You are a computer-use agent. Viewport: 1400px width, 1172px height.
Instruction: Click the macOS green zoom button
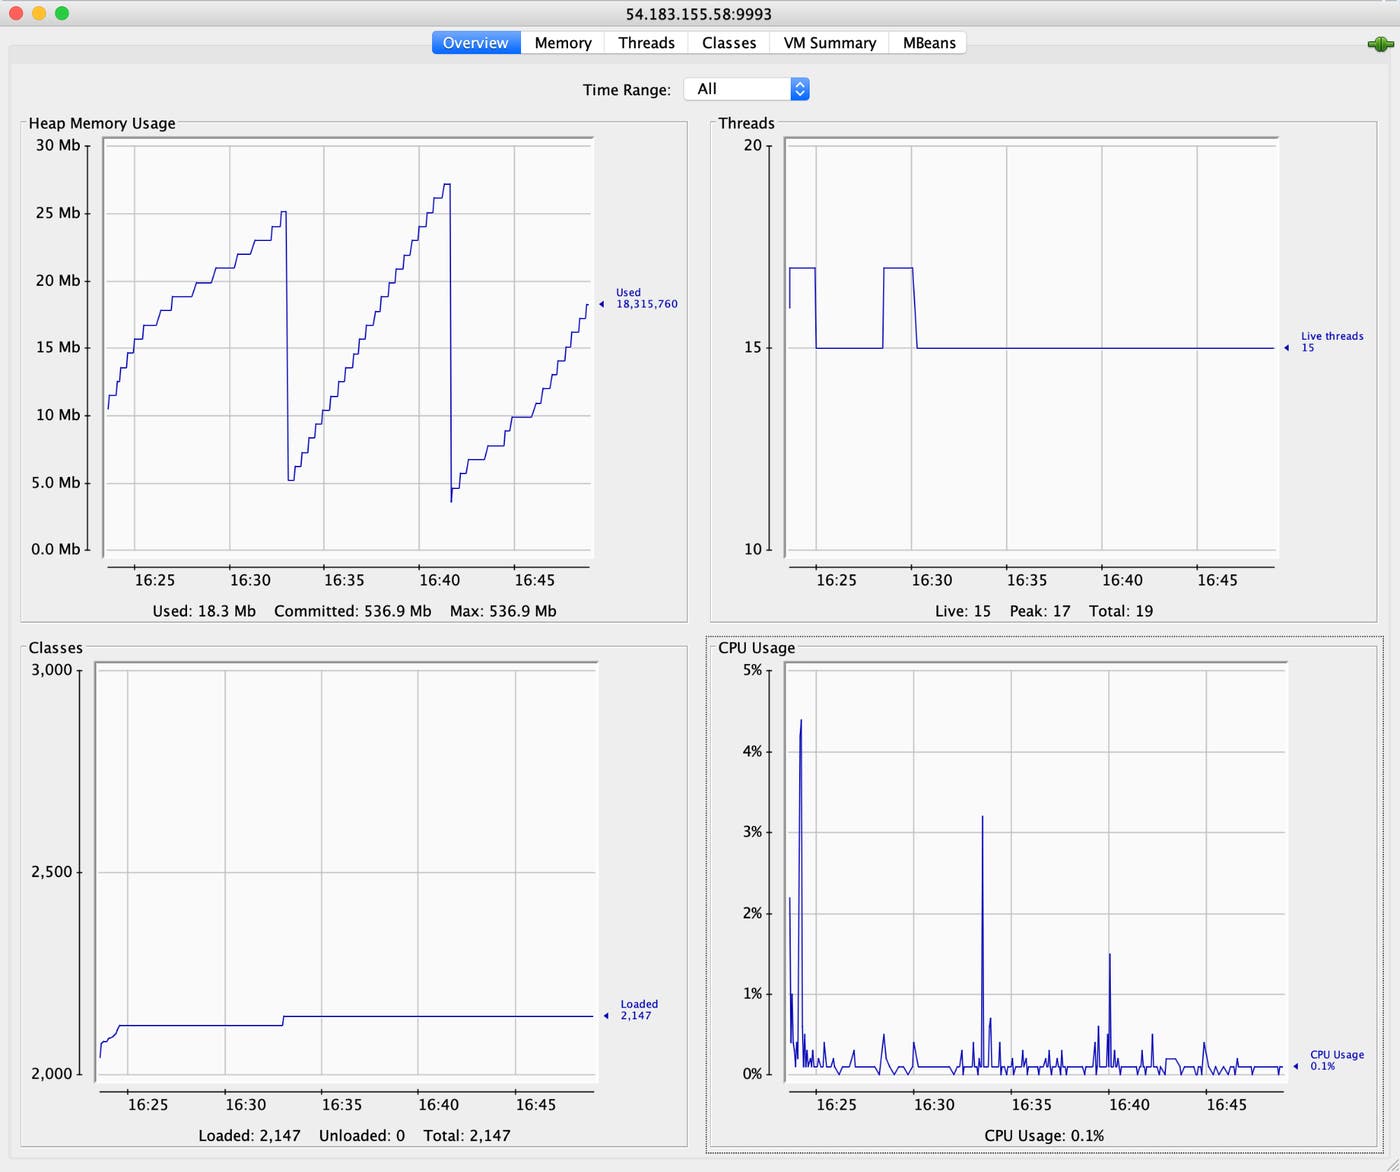click(61, 14)
